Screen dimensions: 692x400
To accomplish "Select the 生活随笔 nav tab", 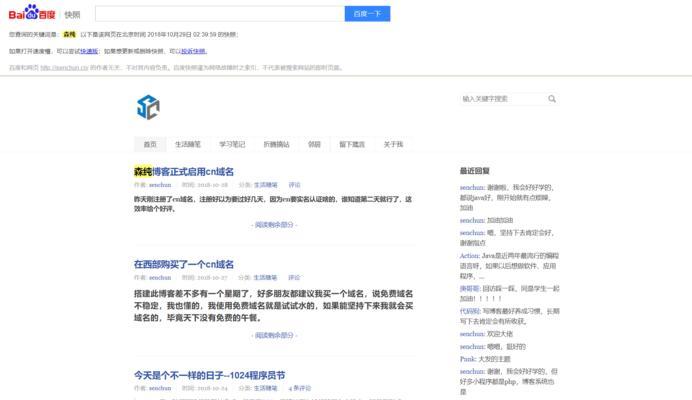I will point(188,144).
